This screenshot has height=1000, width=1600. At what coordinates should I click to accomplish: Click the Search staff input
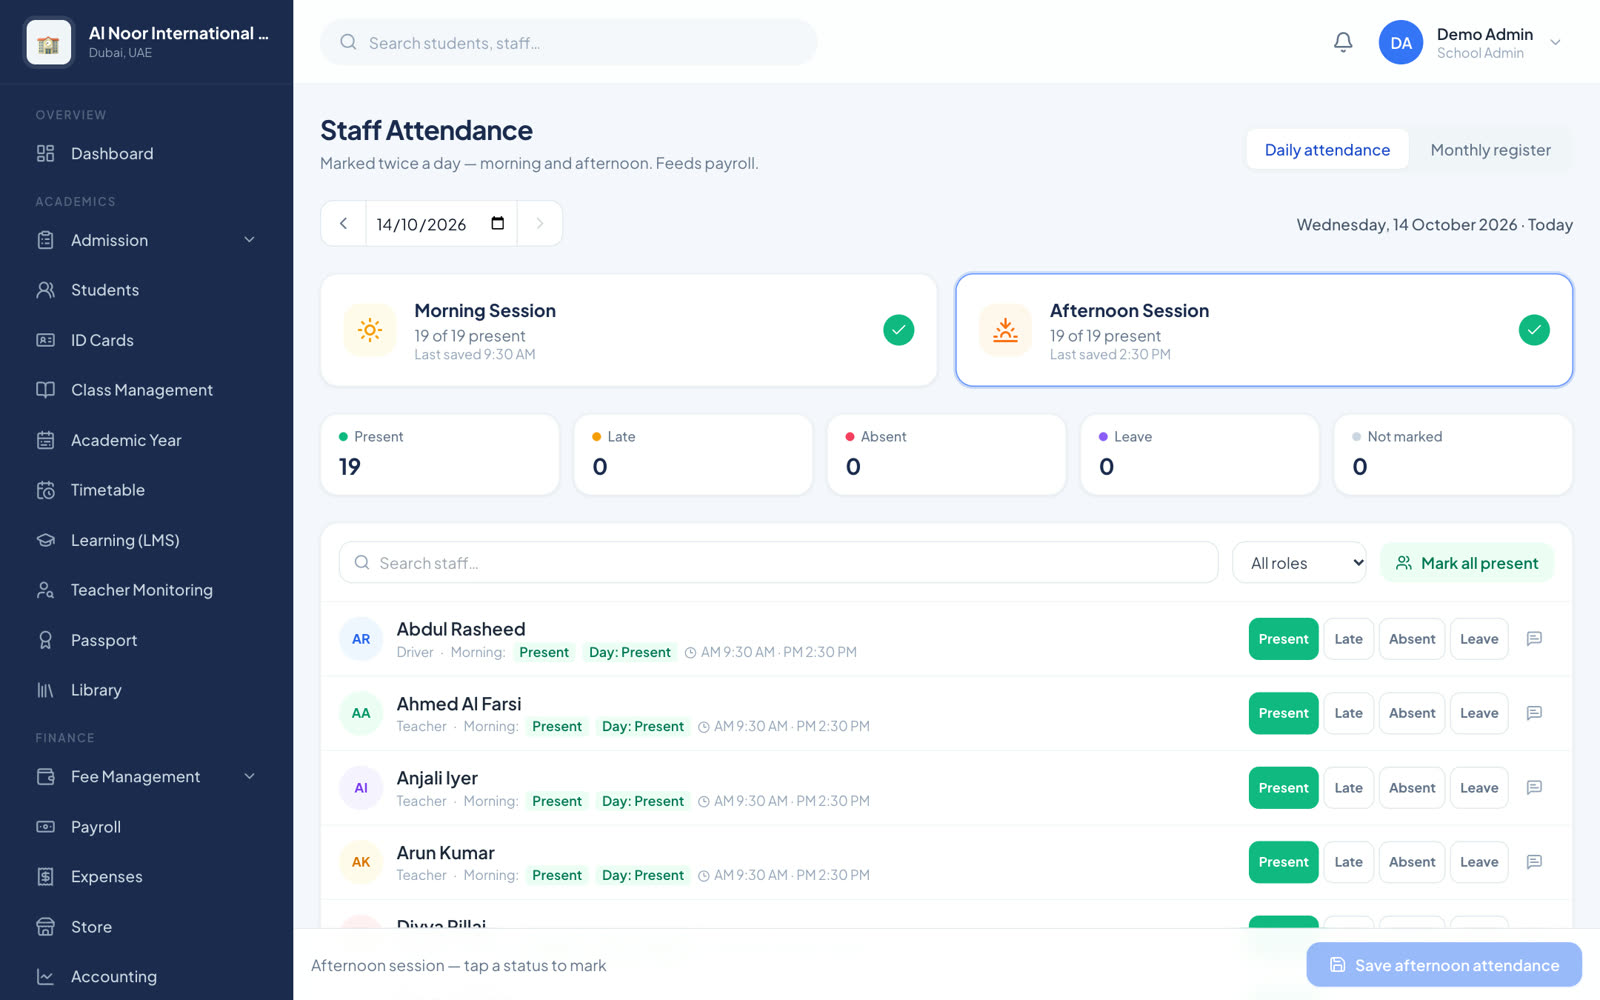pyautogui.click(x=779, y=563)
